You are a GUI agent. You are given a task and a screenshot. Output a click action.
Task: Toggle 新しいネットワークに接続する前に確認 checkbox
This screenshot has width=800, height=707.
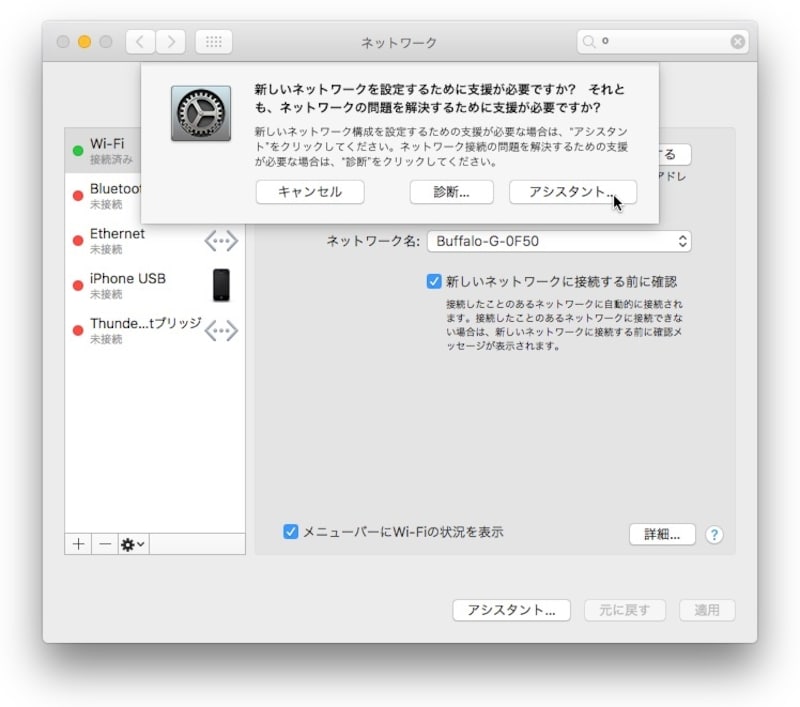[x=434, y=282]
